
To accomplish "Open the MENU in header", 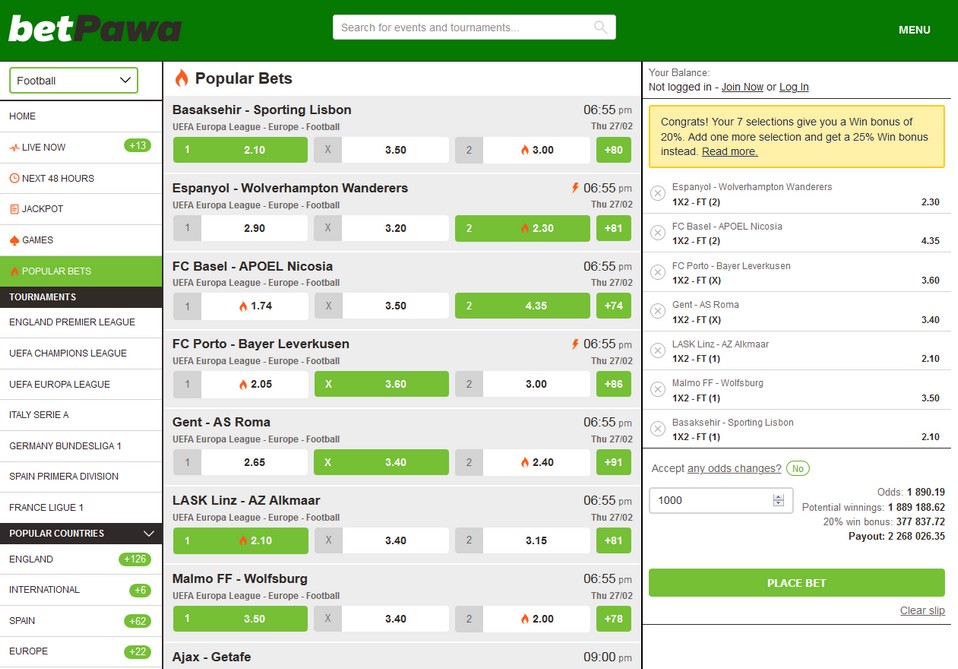I will 914,30.
